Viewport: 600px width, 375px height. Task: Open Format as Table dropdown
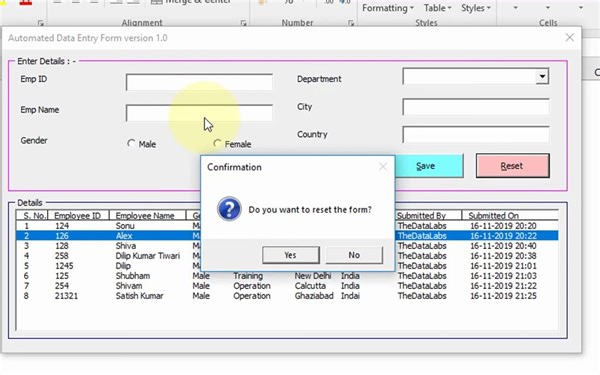coord(437,8)
